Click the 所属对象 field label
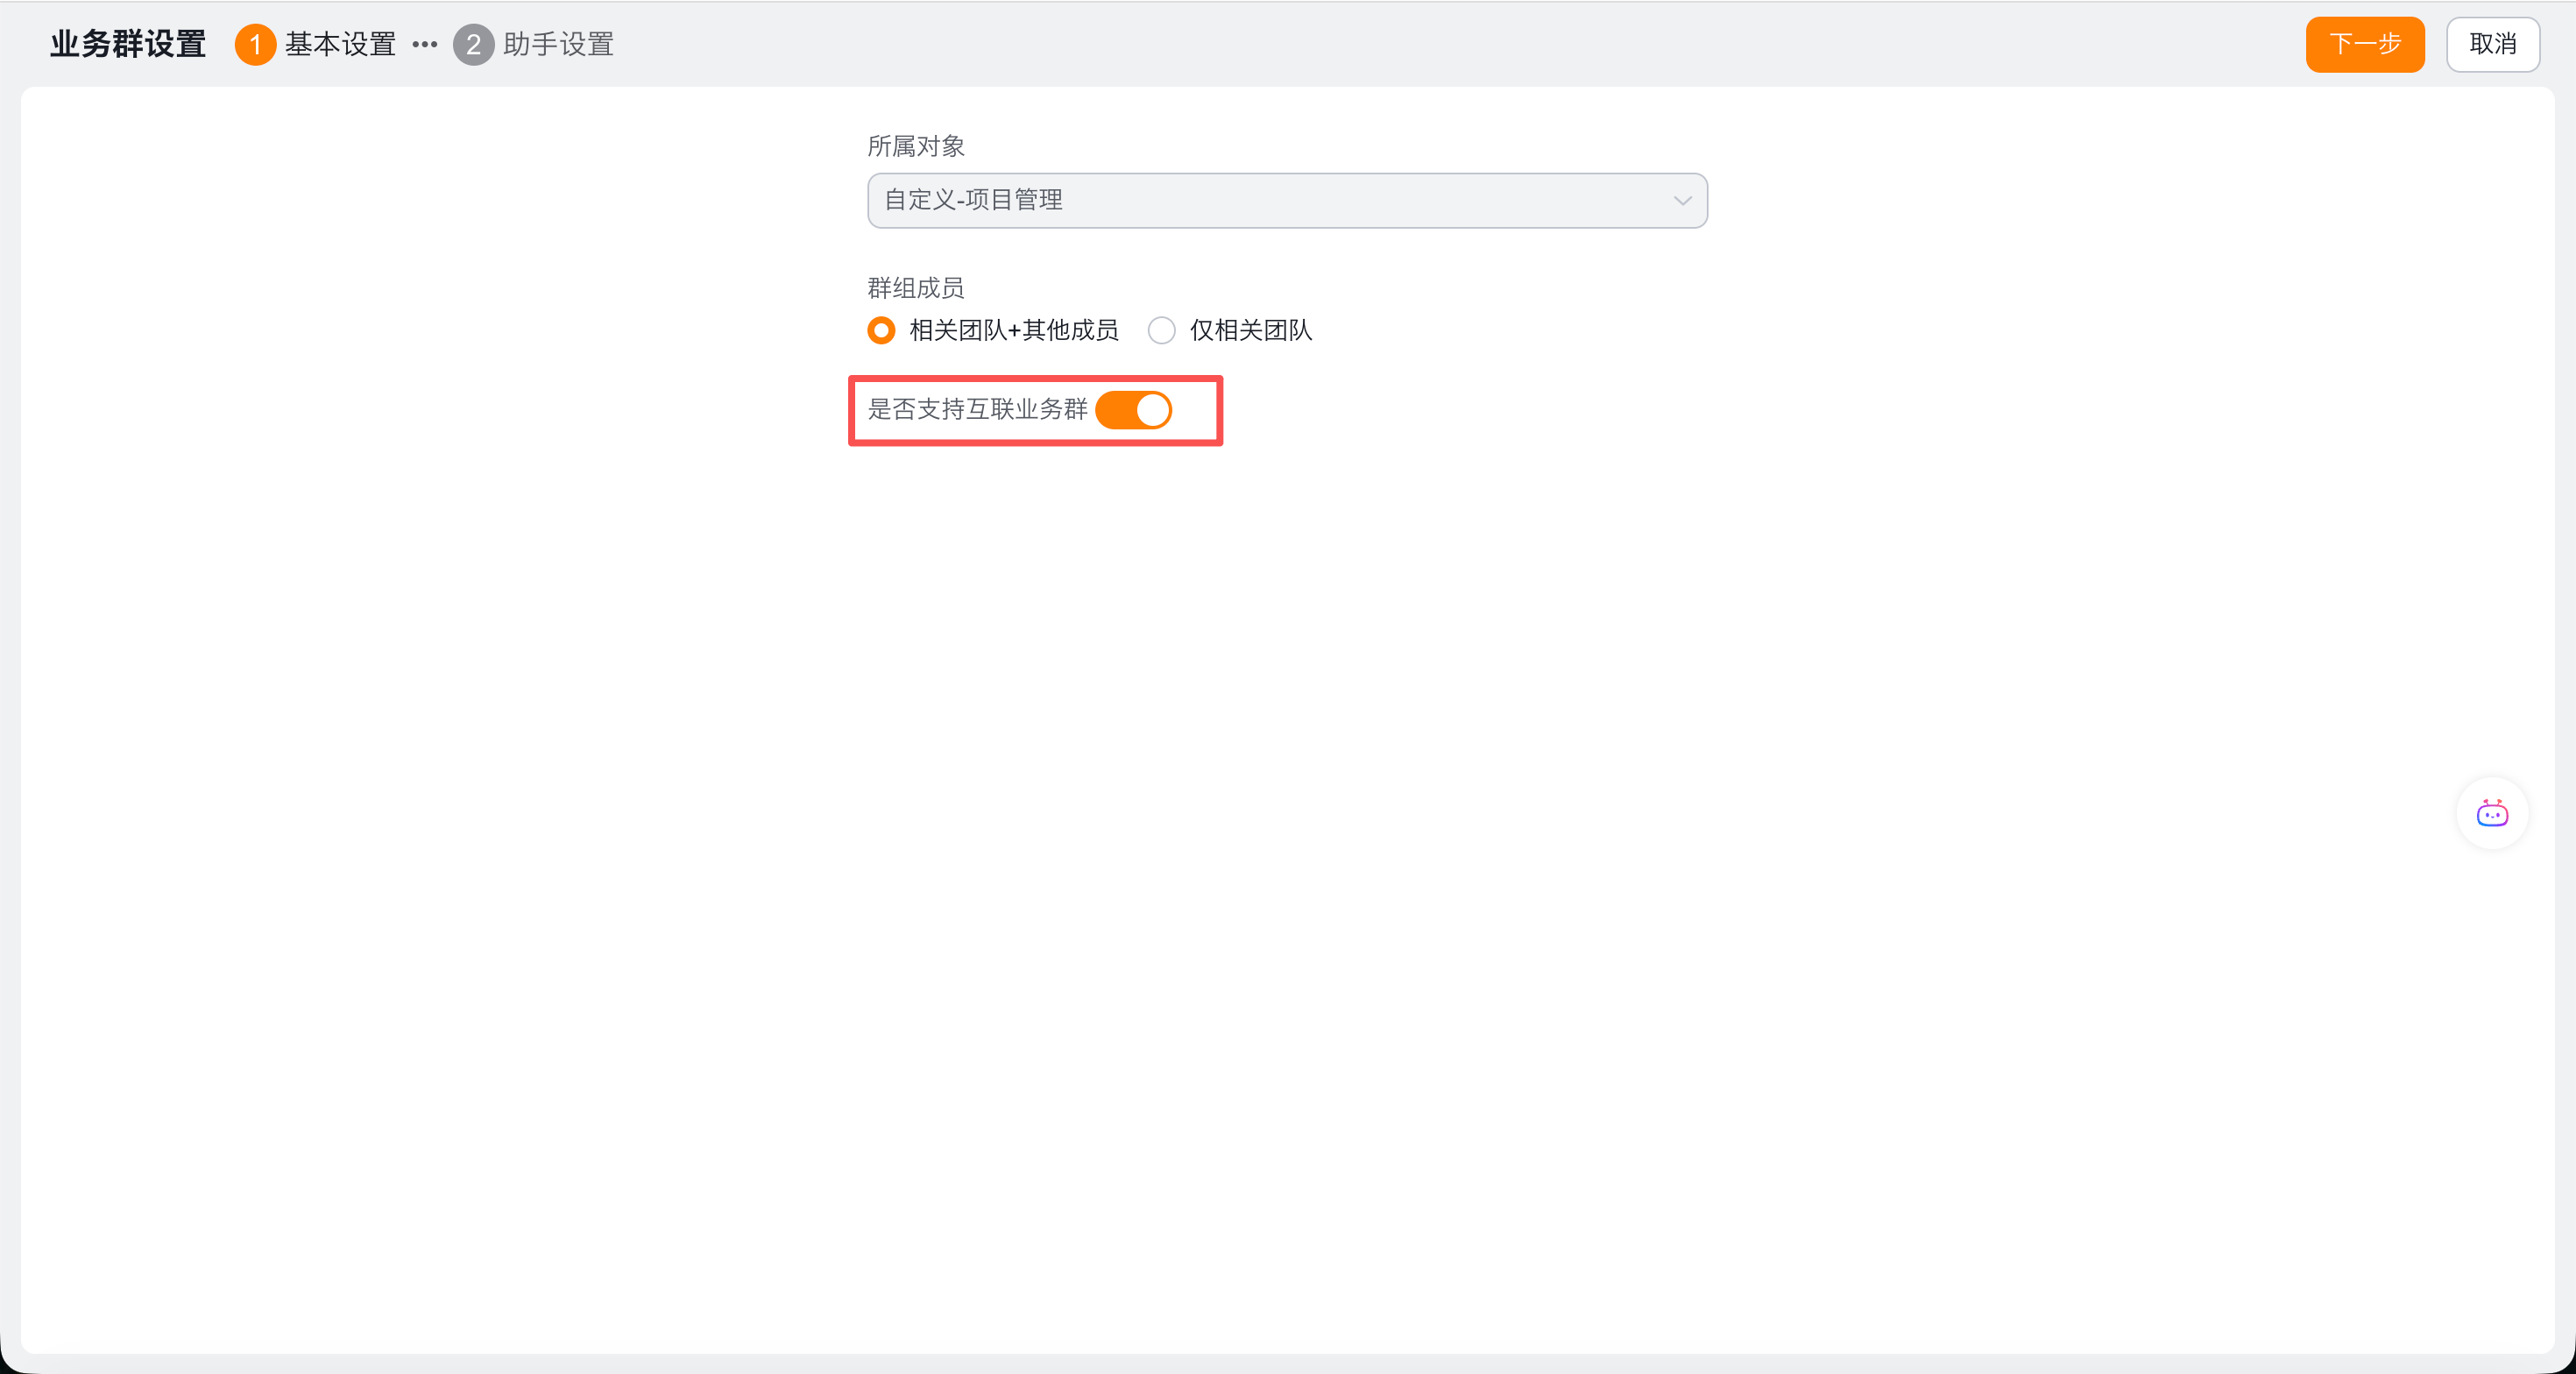Screen dimensions: 2576x1374 (x=915, y=146)
